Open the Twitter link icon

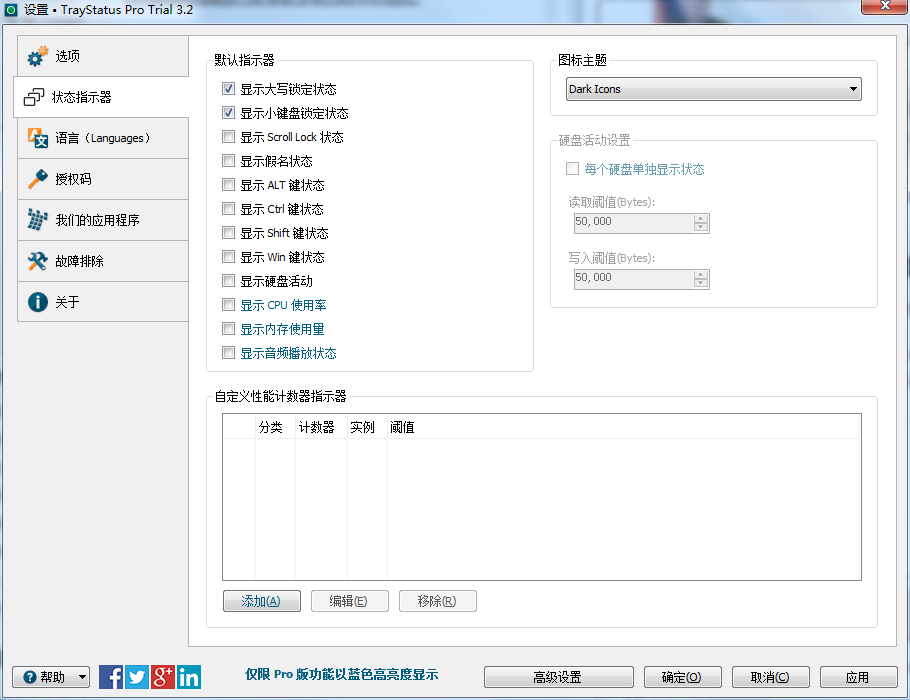coord(137,677)
